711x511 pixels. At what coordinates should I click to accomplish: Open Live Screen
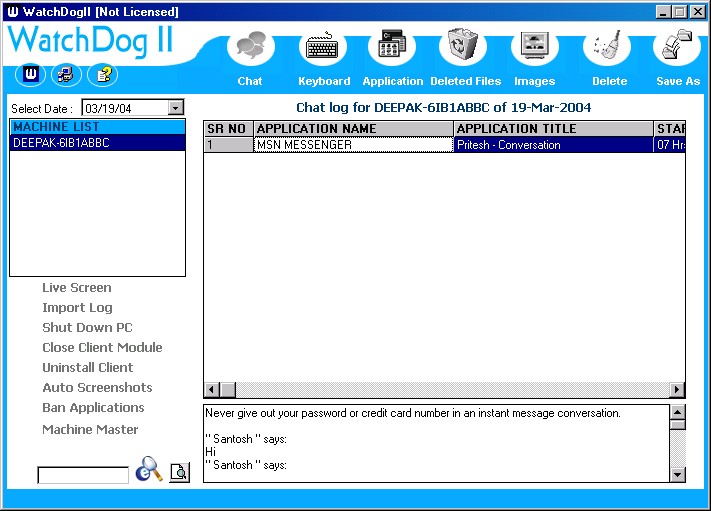click(77, 287)
